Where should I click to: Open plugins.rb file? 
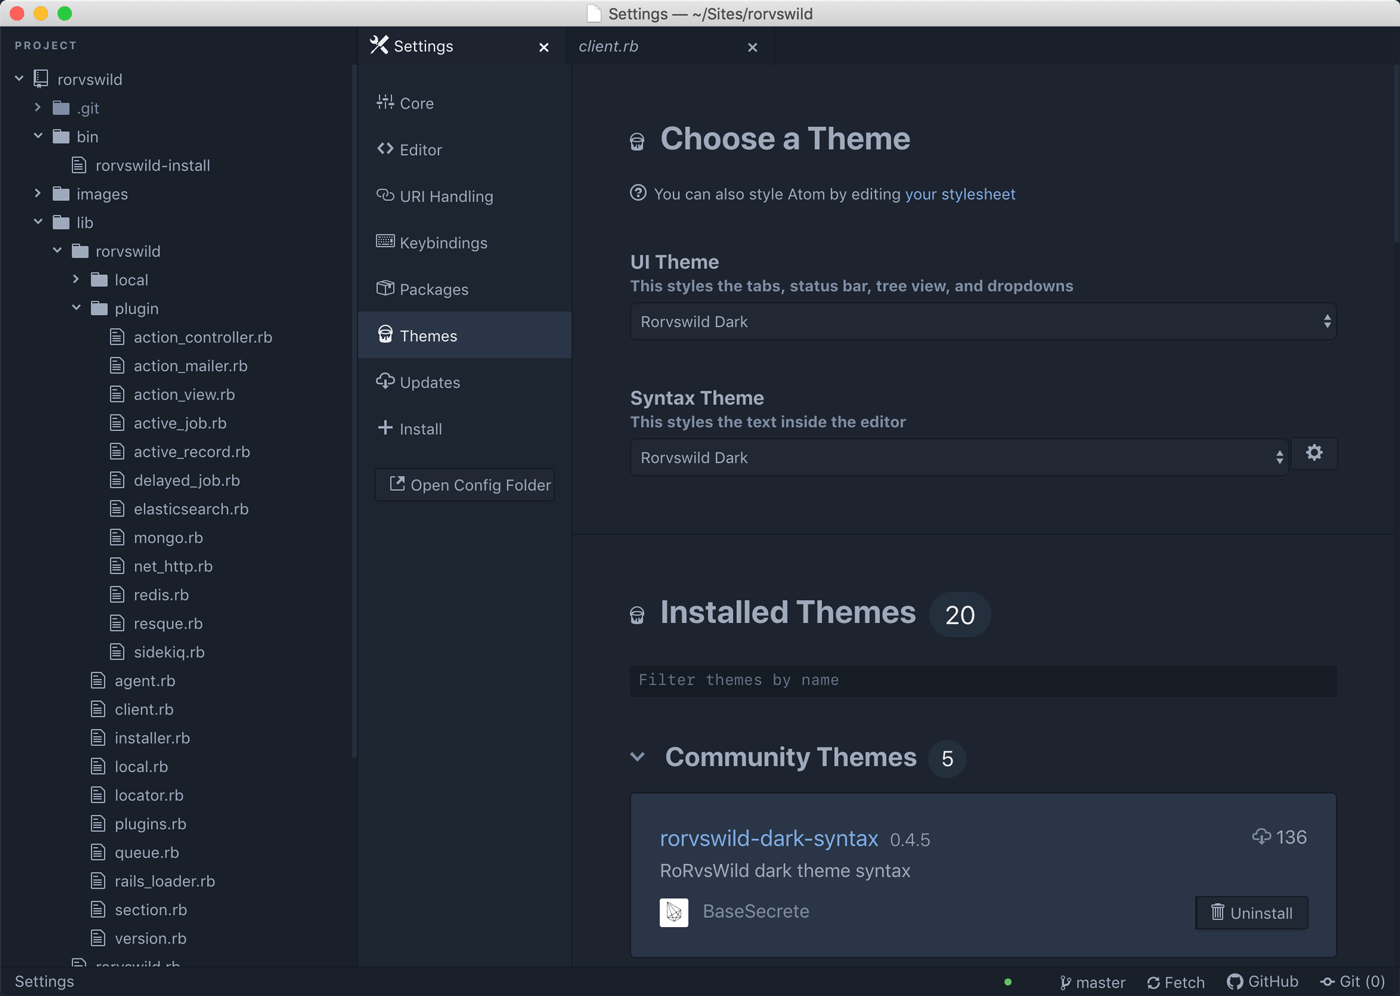150,824
